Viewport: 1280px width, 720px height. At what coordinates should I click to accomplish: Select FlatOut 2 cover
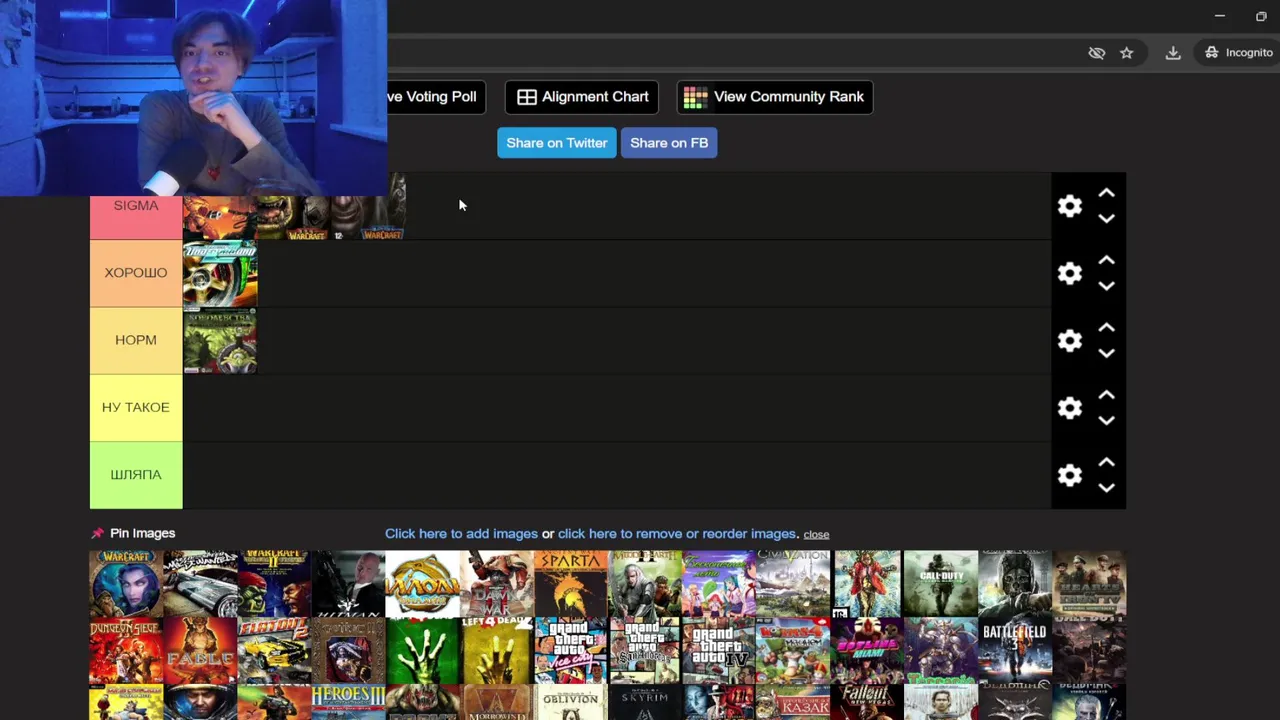coord(274,650)
